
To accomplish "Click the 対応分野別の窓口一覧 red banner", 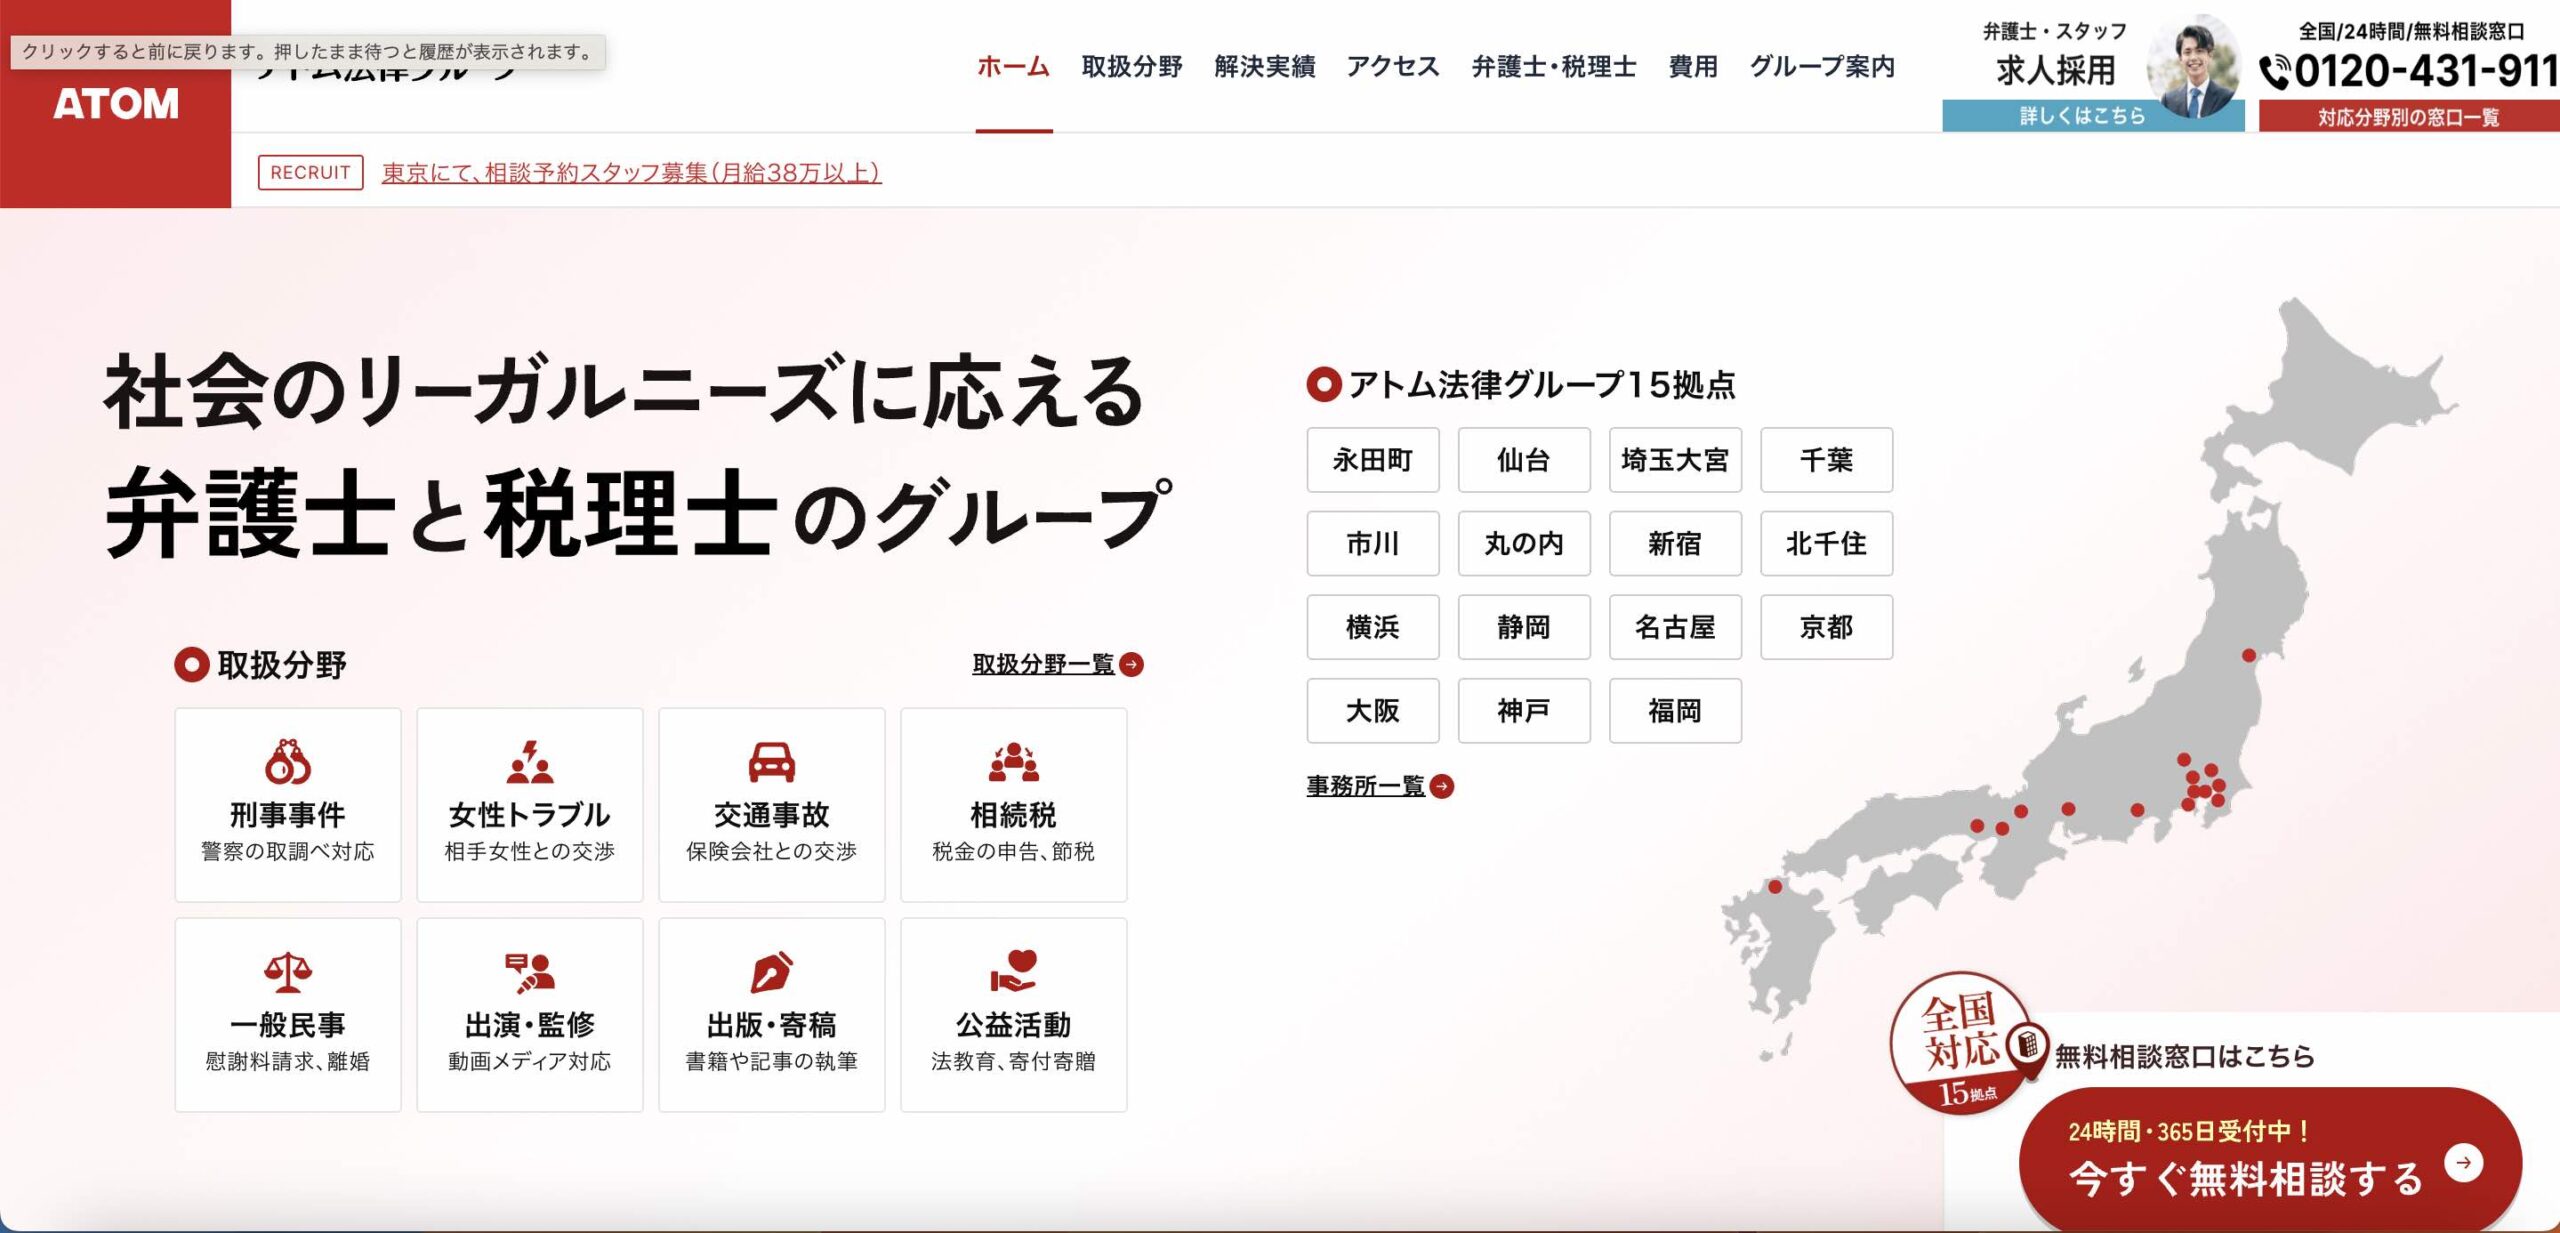I will click(x=2407, y=117).
